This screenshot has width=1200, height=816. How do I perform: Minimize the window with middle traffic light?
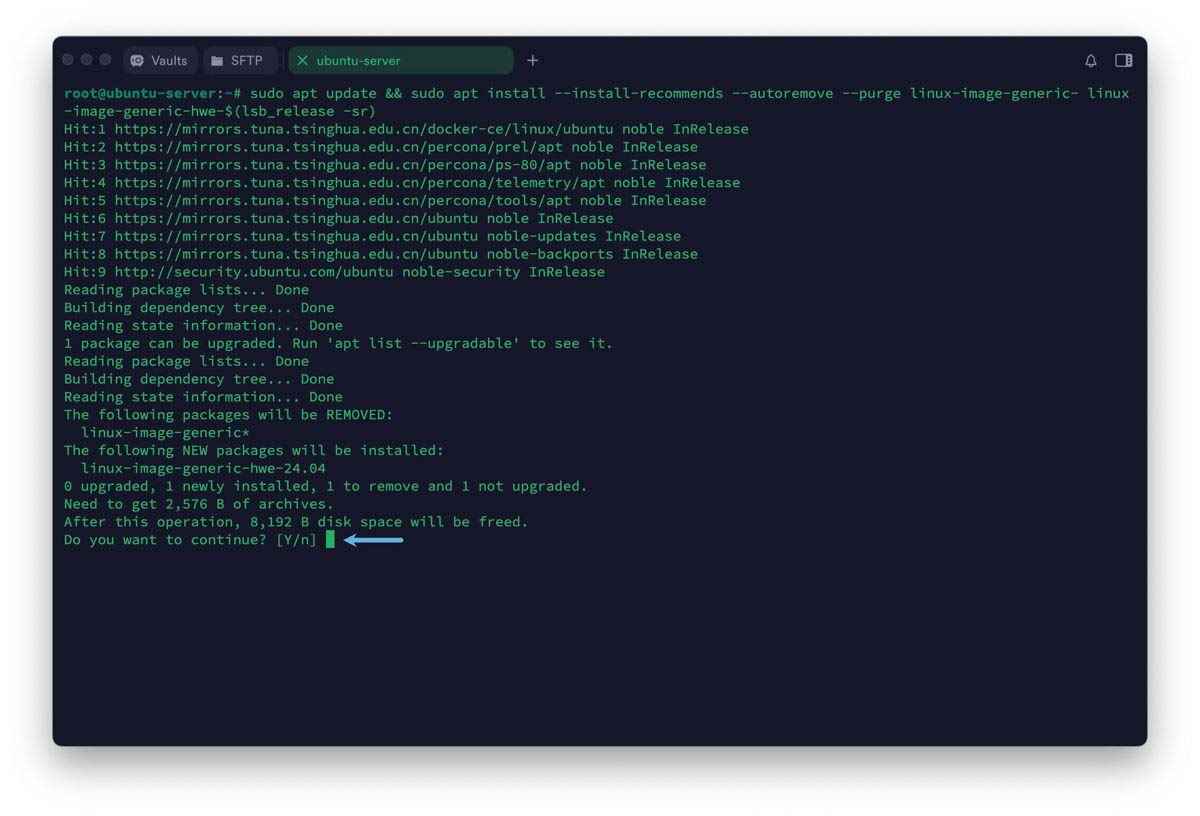click(87, 60)
